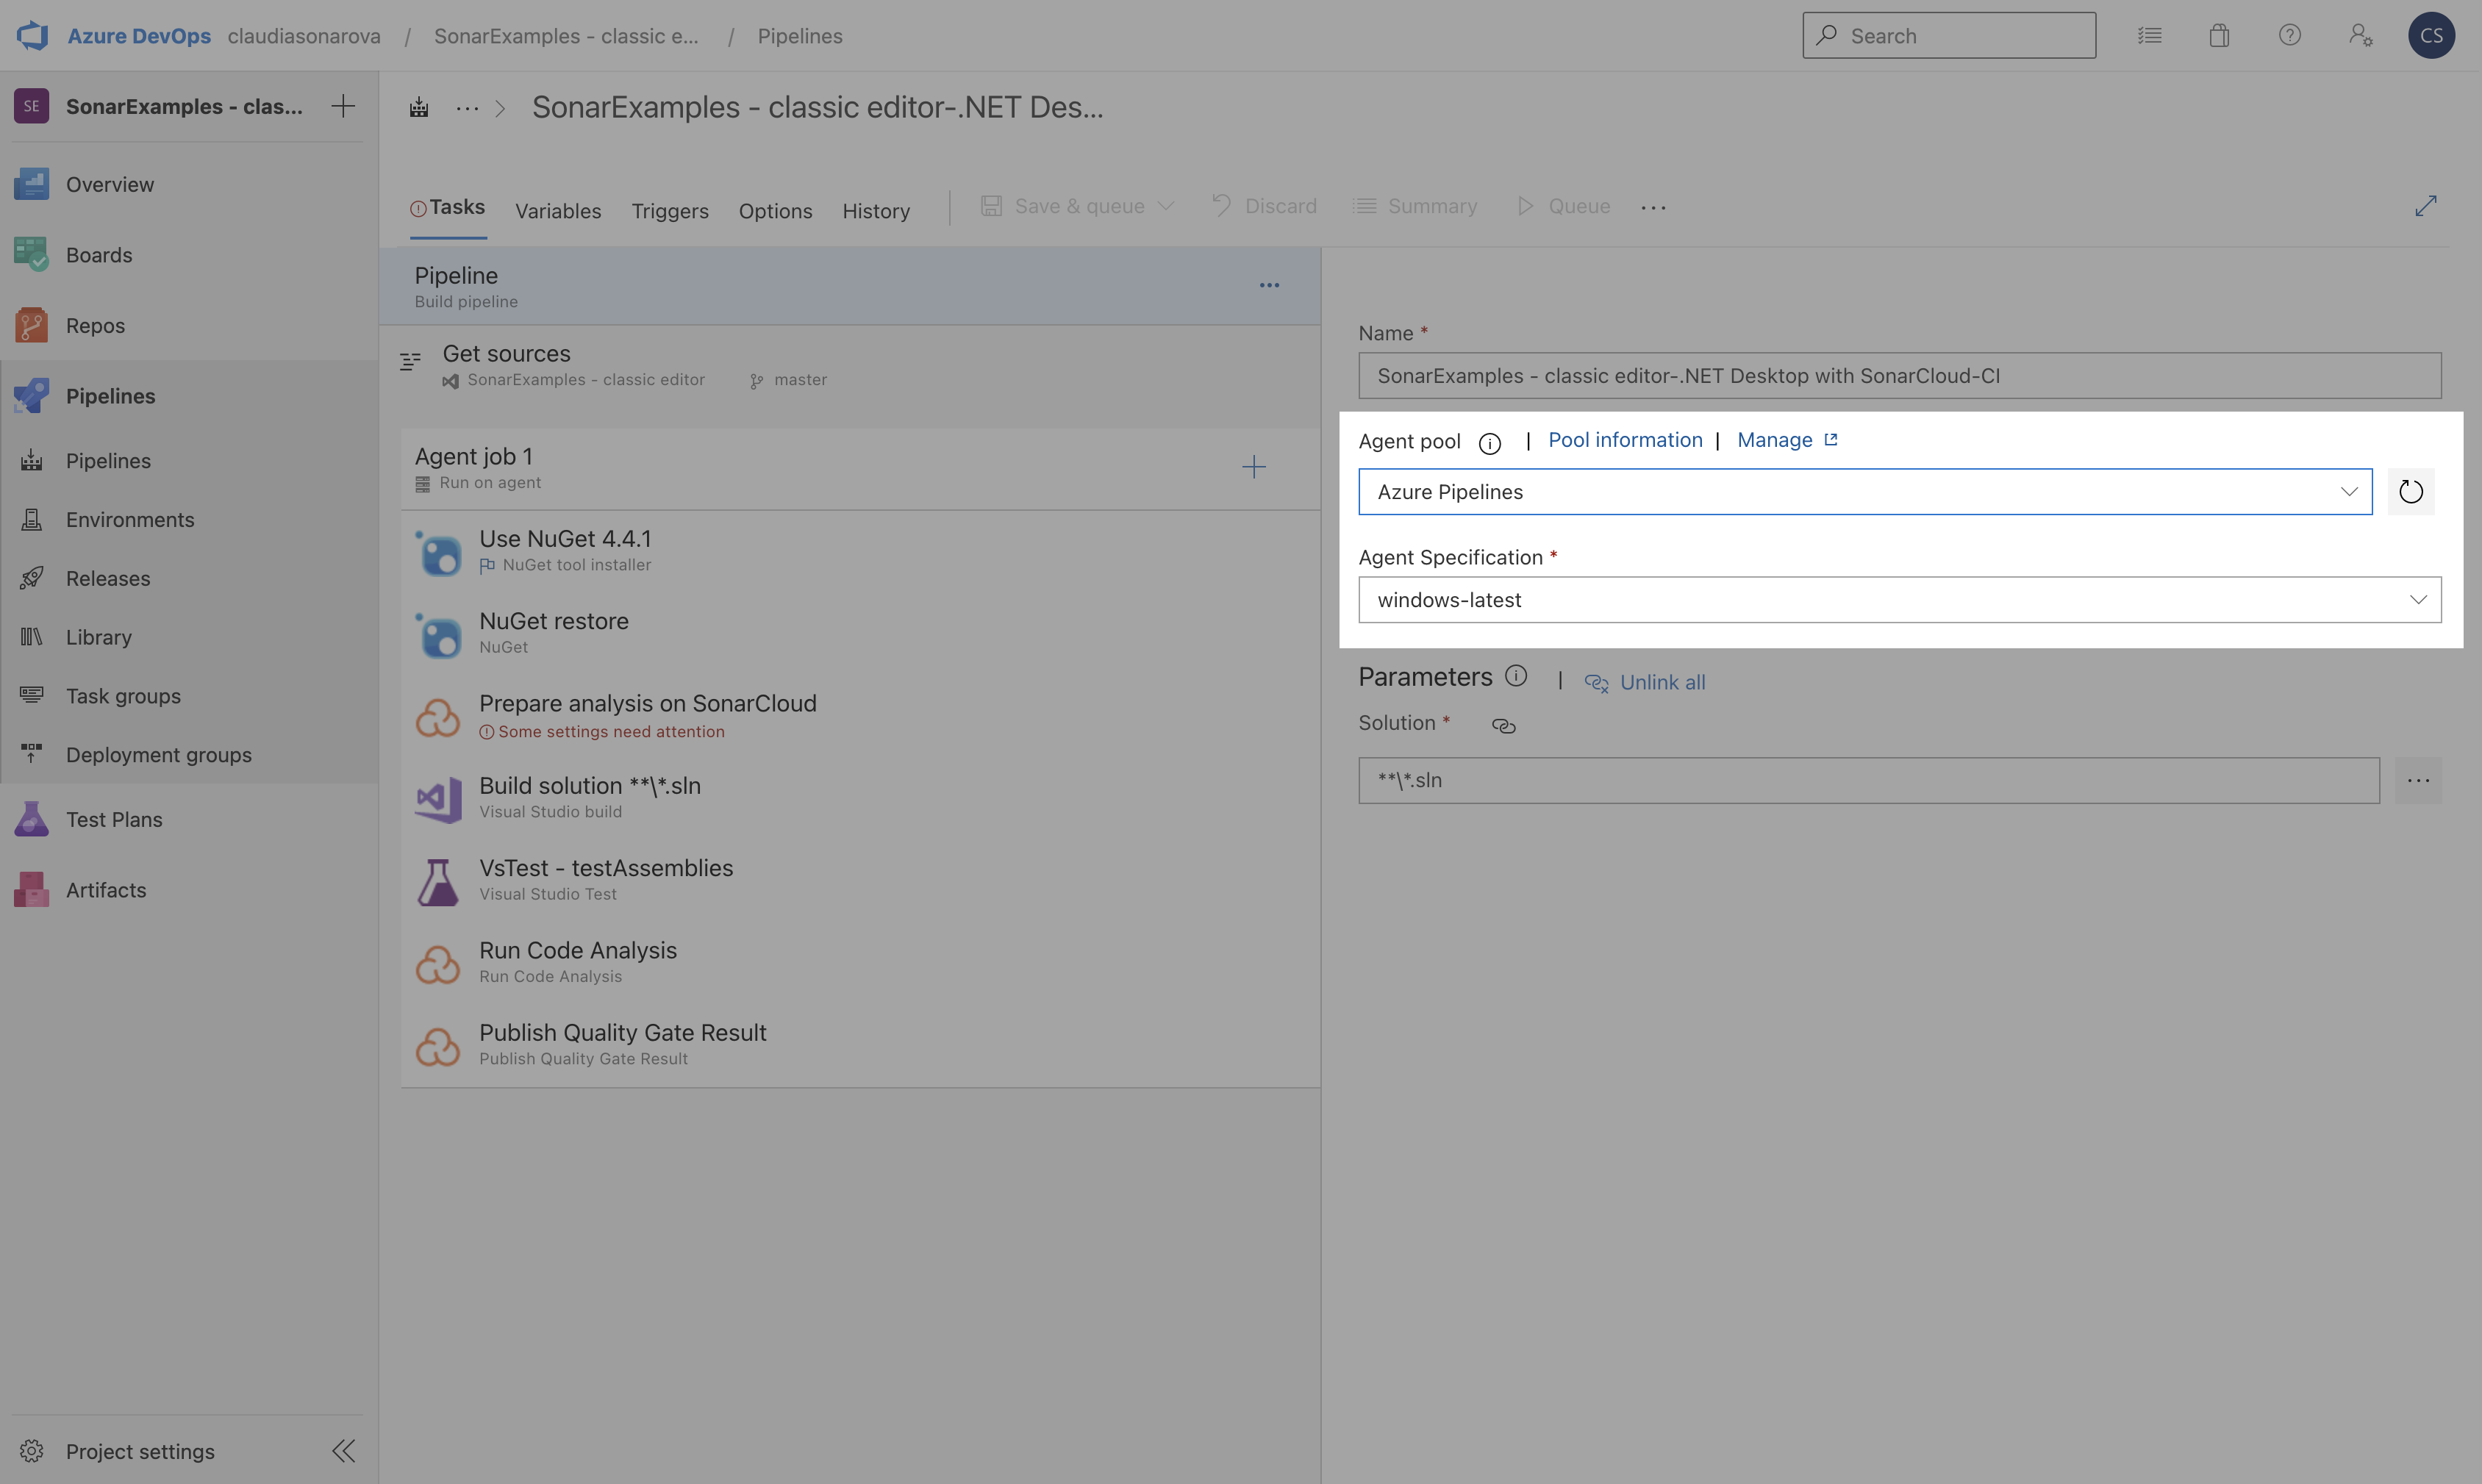Open Repos in the sidebar
Image resolution: width=2482 pixels, height=1484 pixels.
[x=189, y=325]
